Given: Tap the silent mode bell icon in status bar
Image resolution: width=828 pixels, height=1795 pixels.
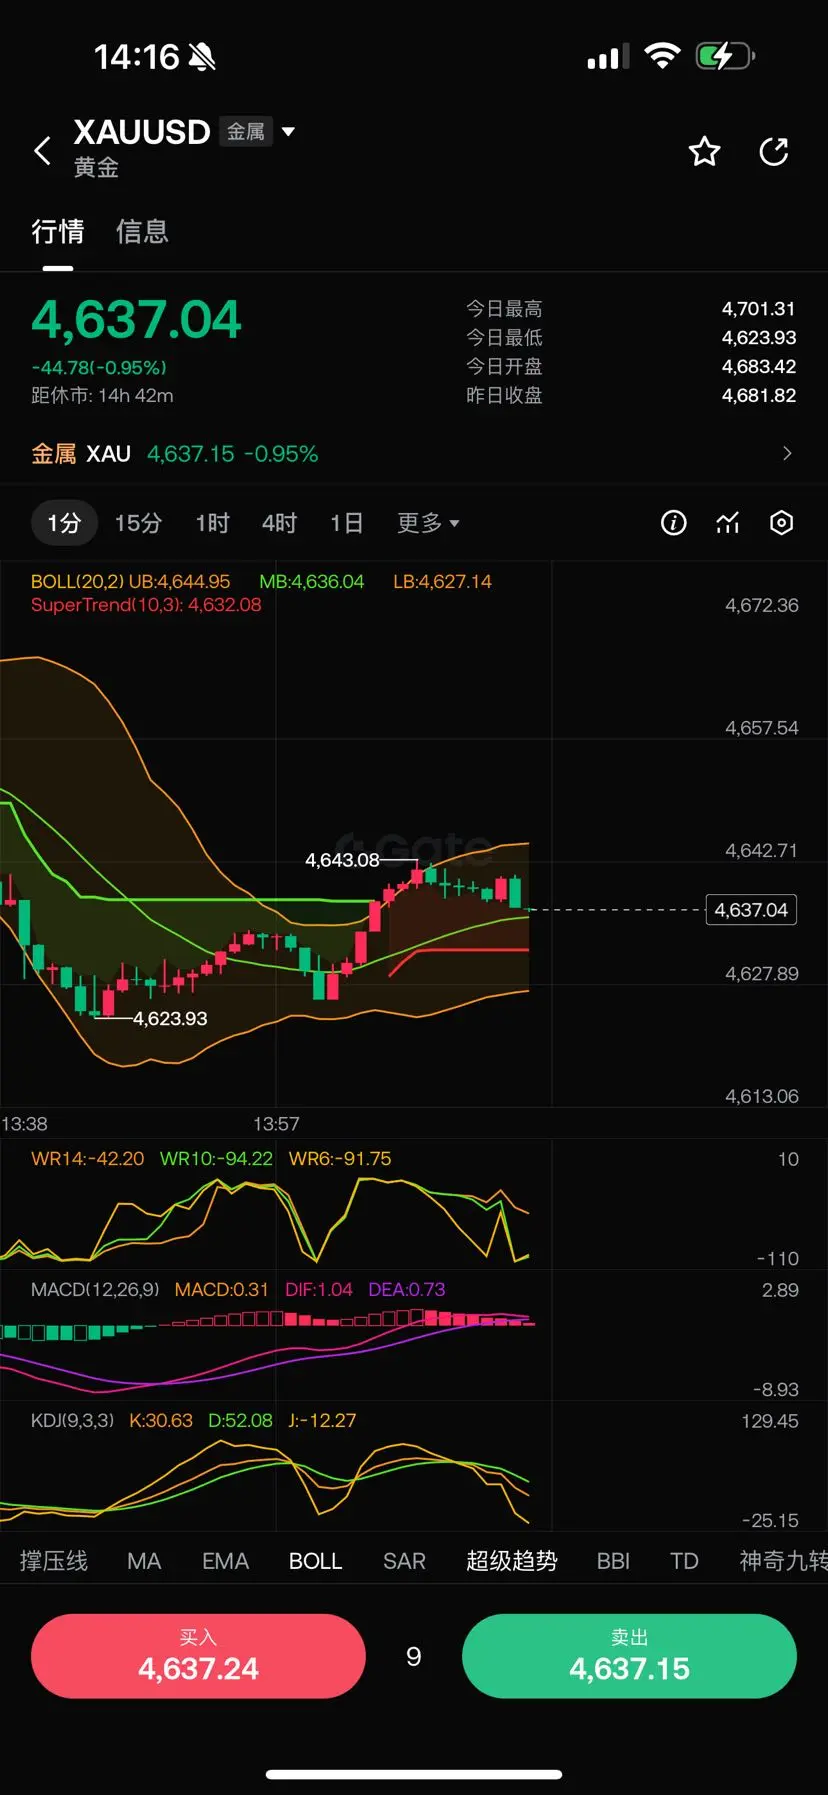Looking at the screenshot, I should (202, 58).
